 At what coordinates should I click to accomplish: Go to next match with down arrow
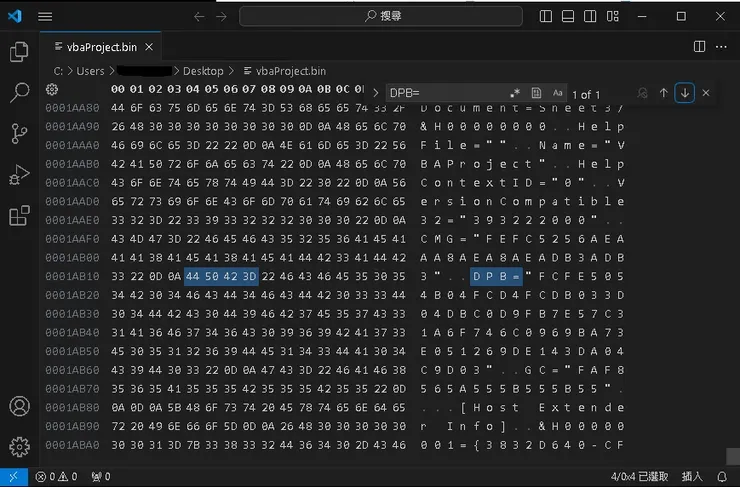point(685,93)
